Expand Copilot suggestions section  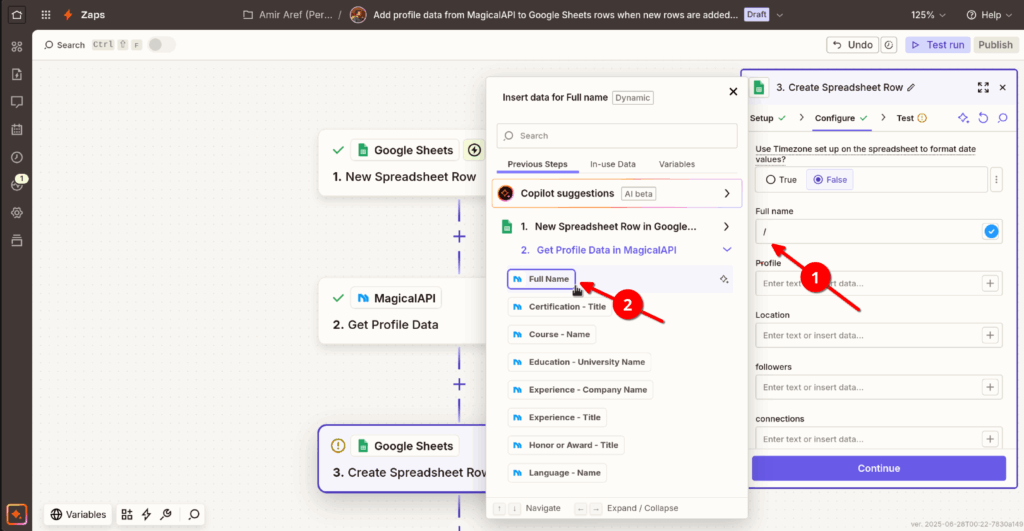tap(616, 193)
